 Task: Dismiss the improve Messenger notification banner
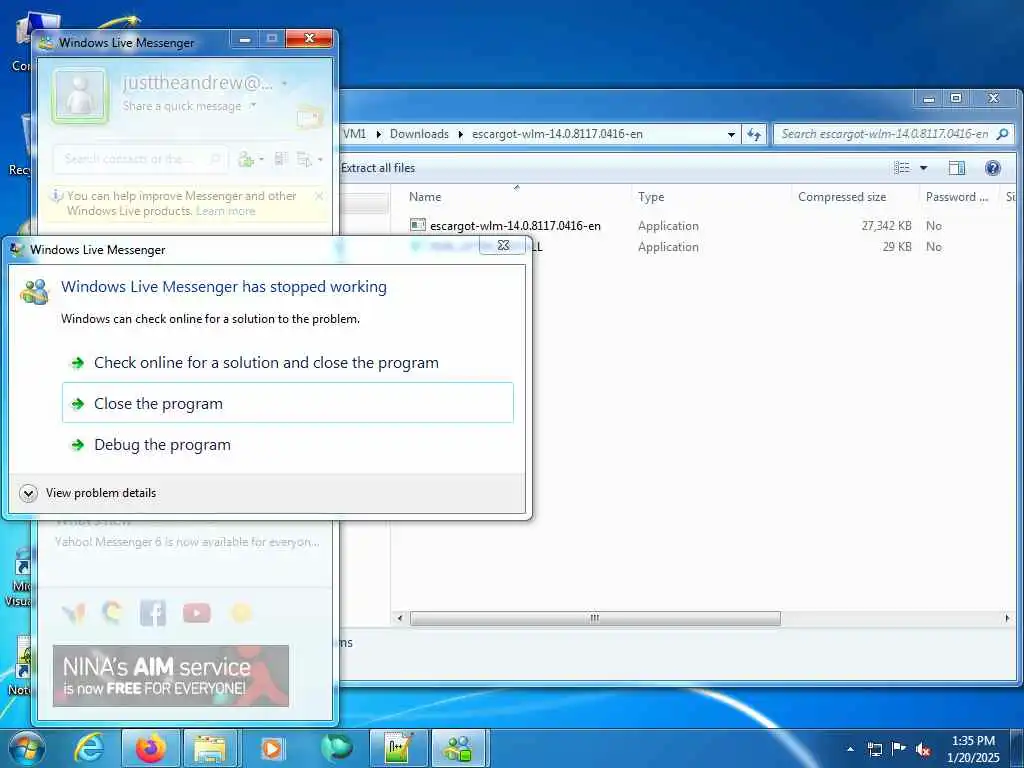click(319, 195)
